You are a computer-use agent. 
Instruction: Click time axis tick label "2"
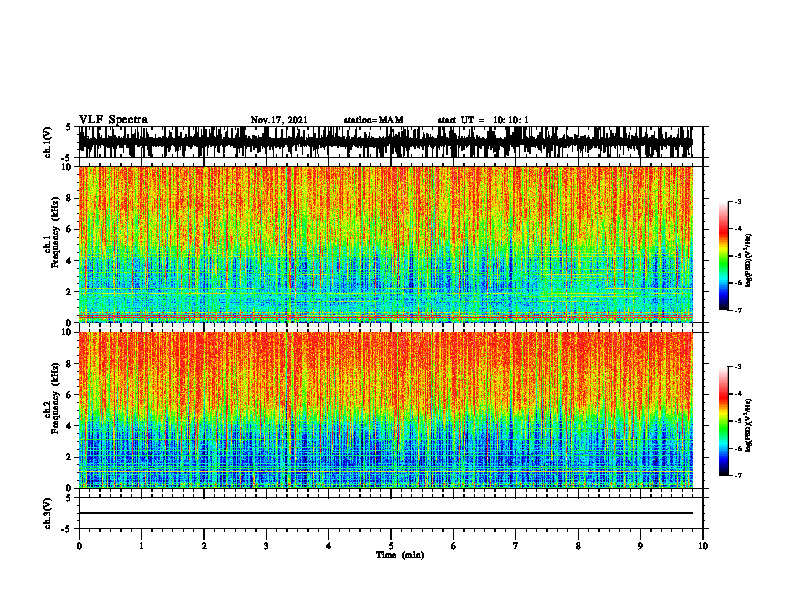(204, 546)
